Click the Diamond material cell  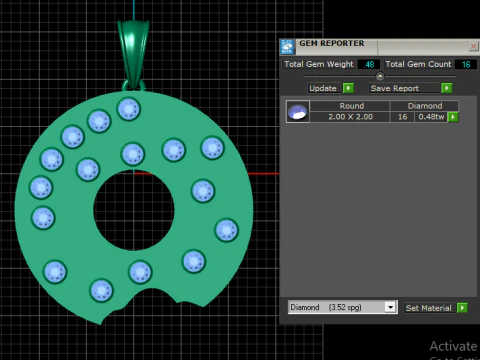coord(424,106)
